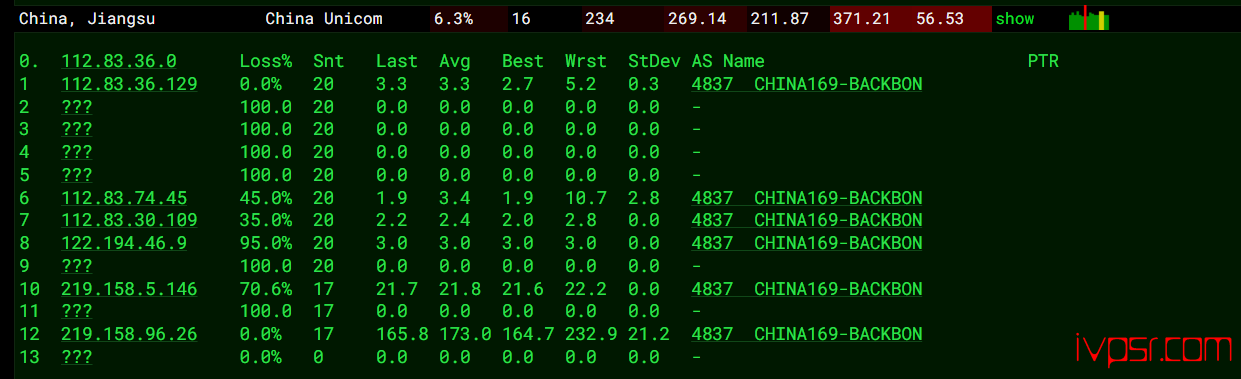Click the "StDev" column header
This screenshot has height=379, width=1241.
pos(654,62)
